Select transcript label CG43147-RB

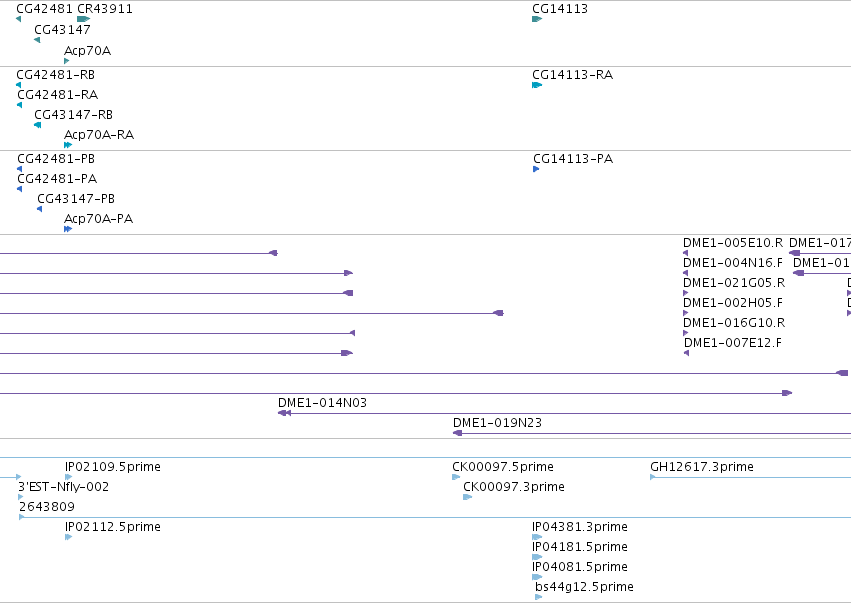(73, 115)
